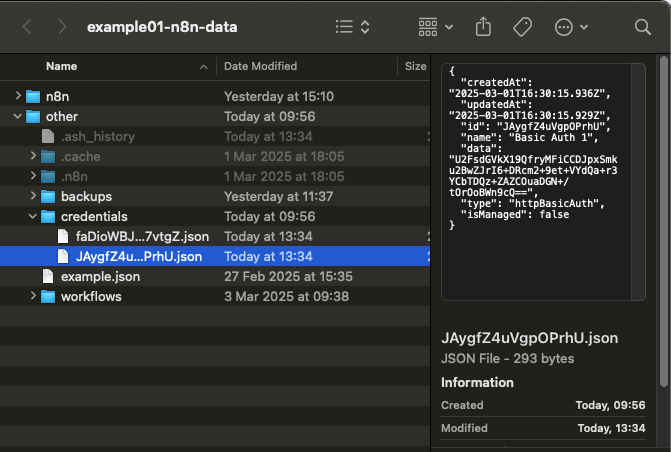Expand the workflows folder arrow
Image resolution: width=671 pixels, height=452 pixels.
[33, 296]
